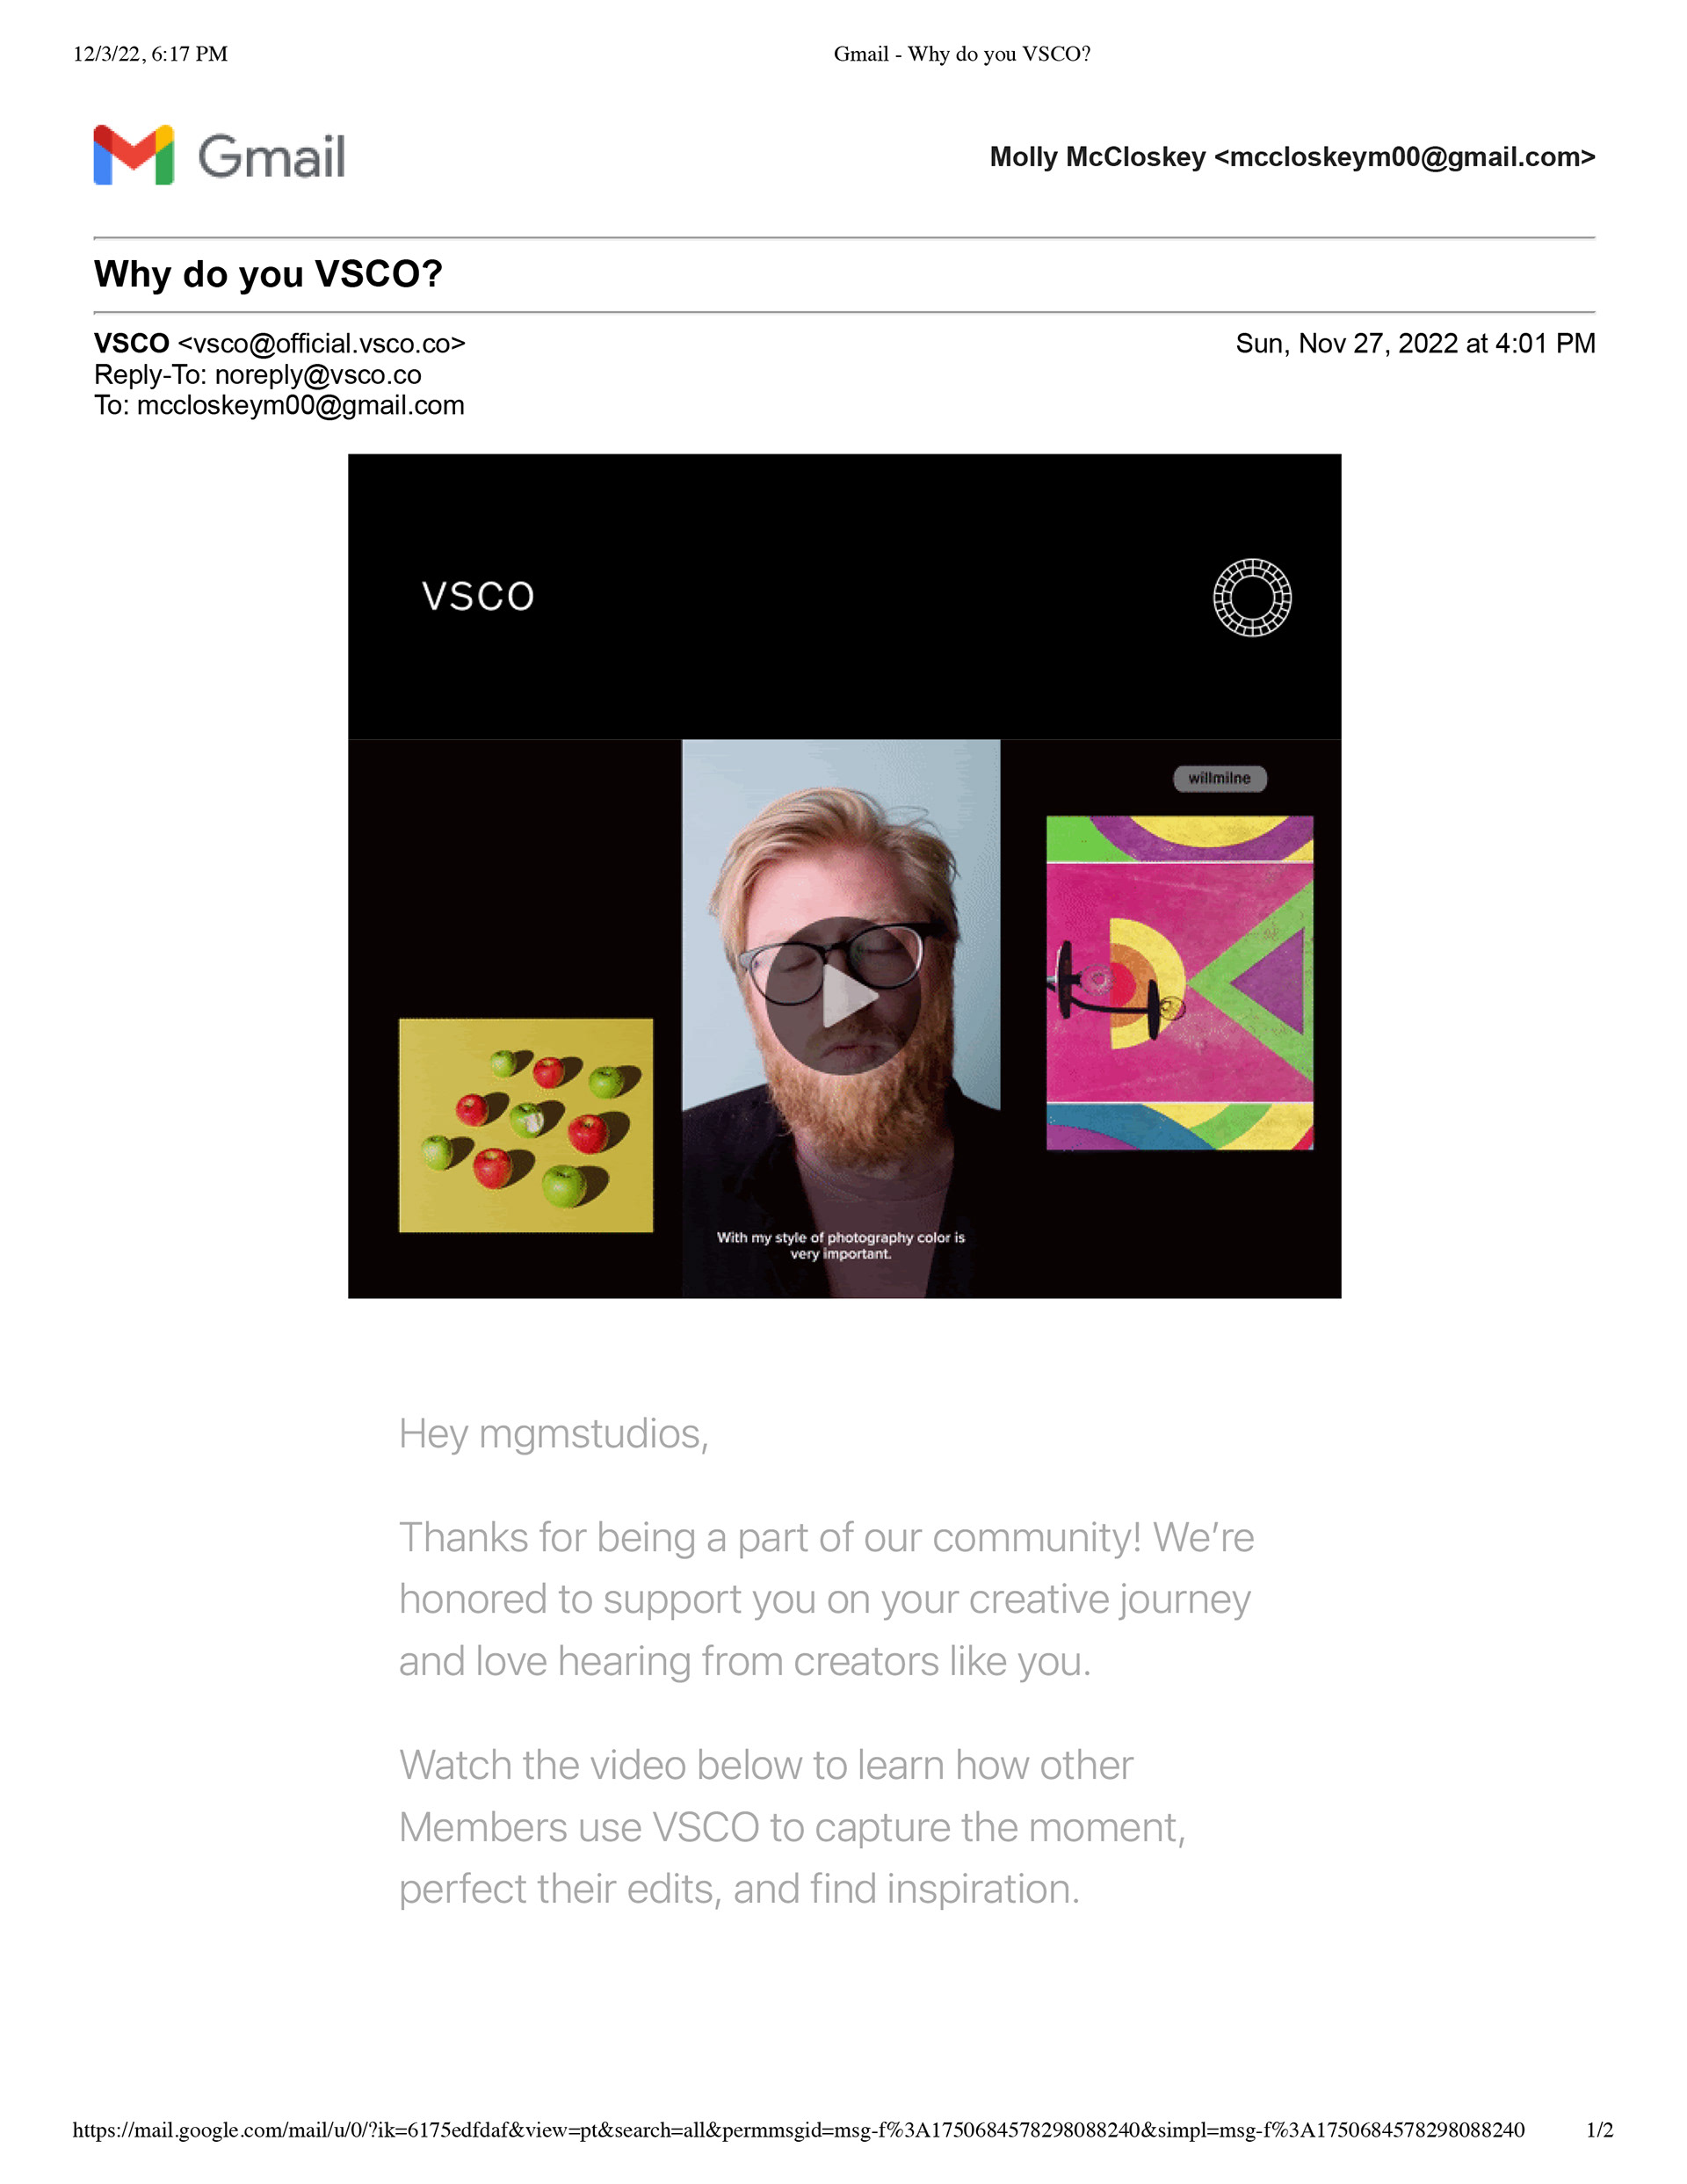Click the Why do you VSCO? subject
Viewport: 1687px width, 2184px height.
268,274
